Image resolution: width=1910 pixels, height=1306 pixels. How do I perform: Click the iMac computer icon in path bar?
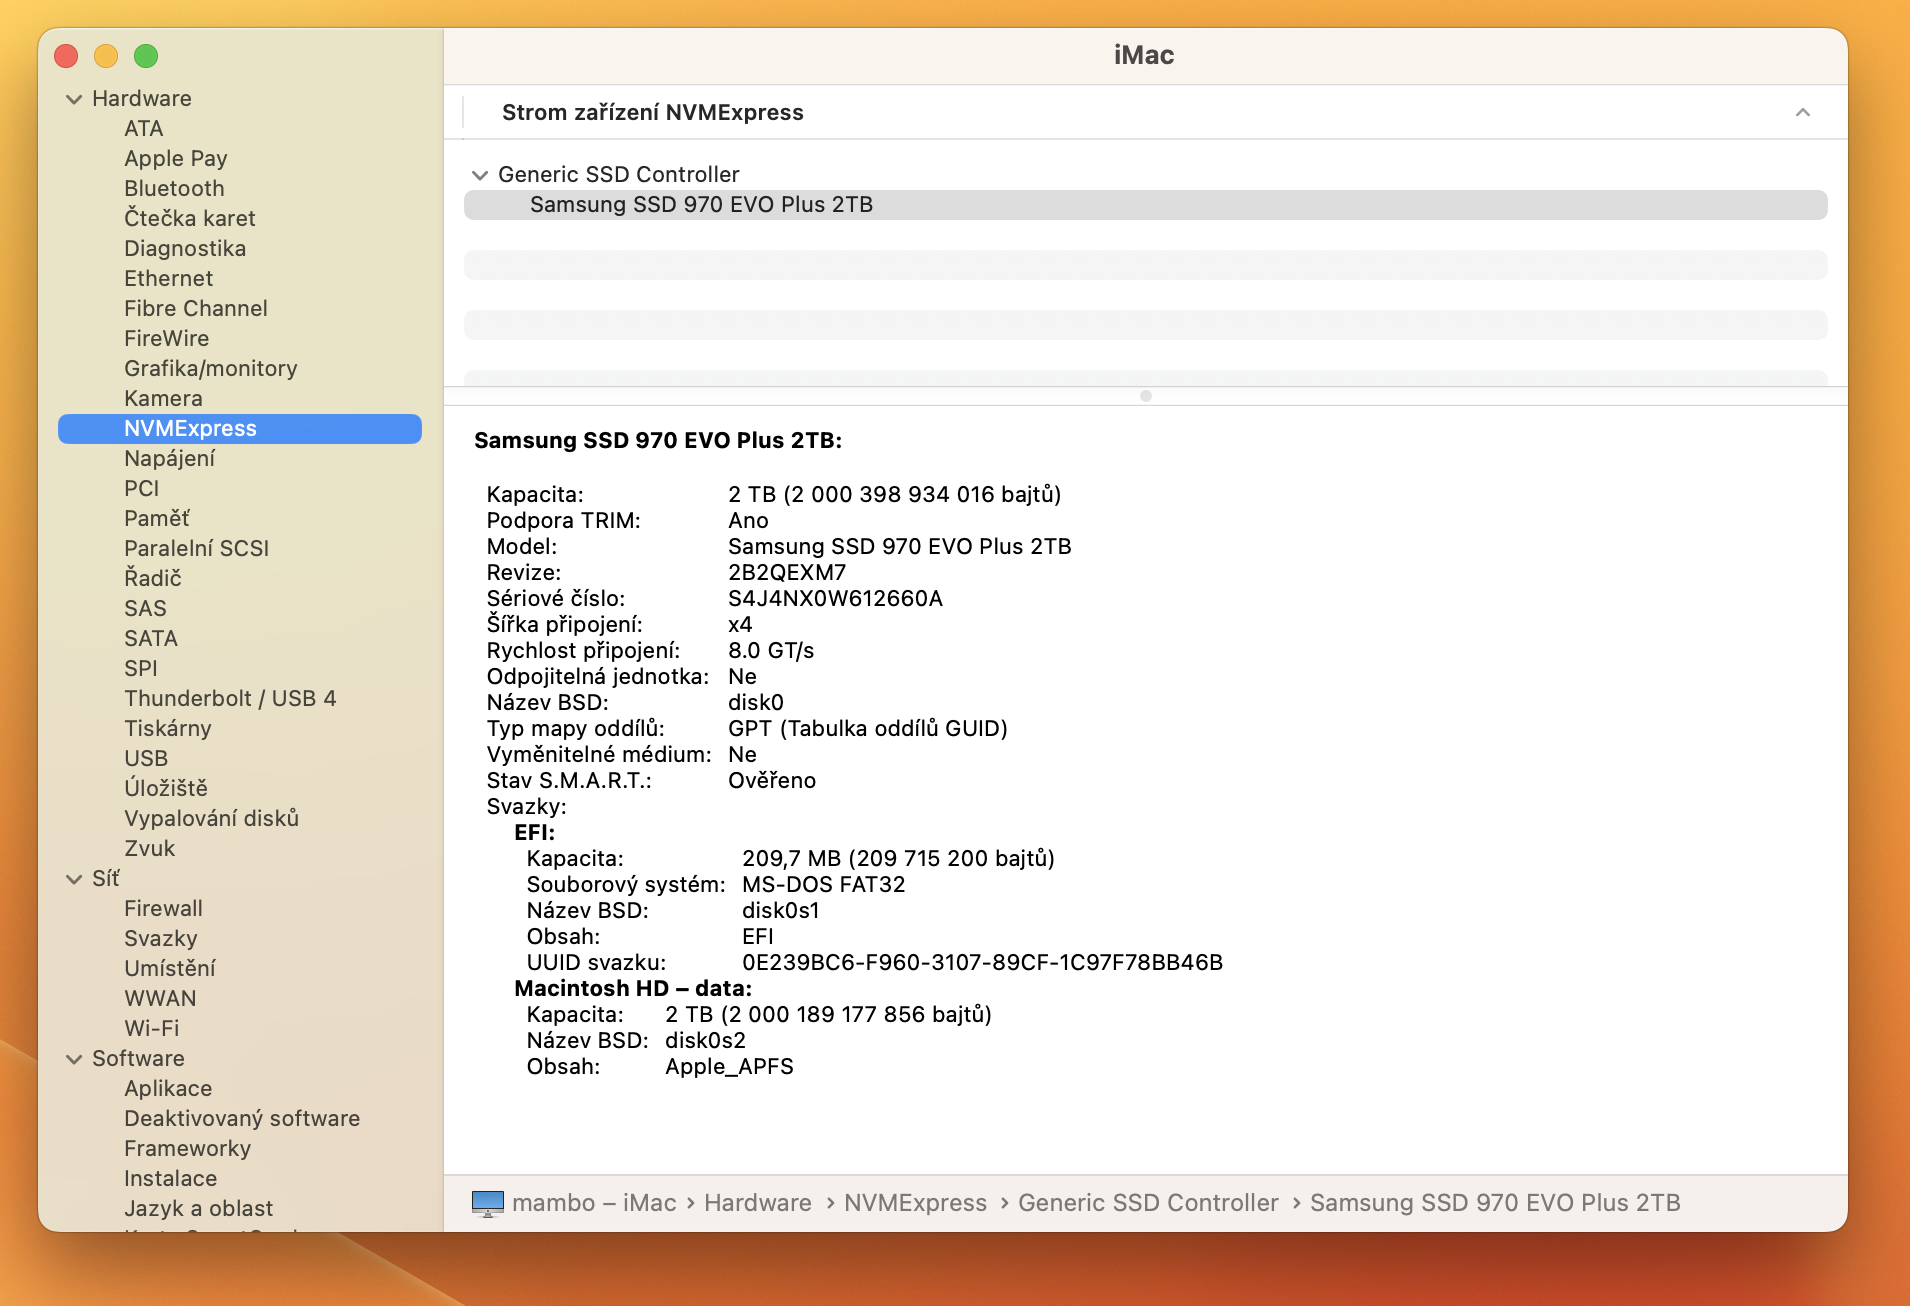click(487, 1203)
